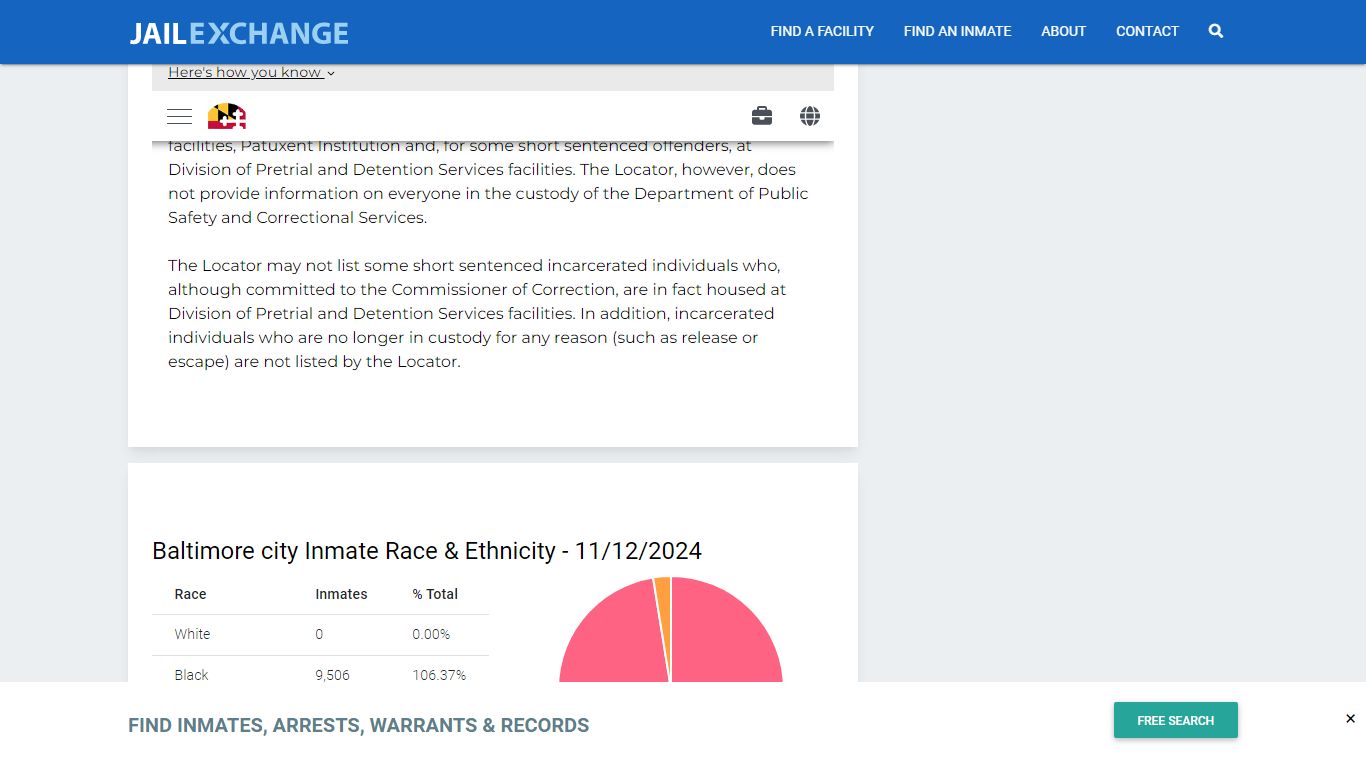Viewport: 1366px width, 768px height.
Task: Open the hamburger menu in embedded page
Action: point(179,116)
